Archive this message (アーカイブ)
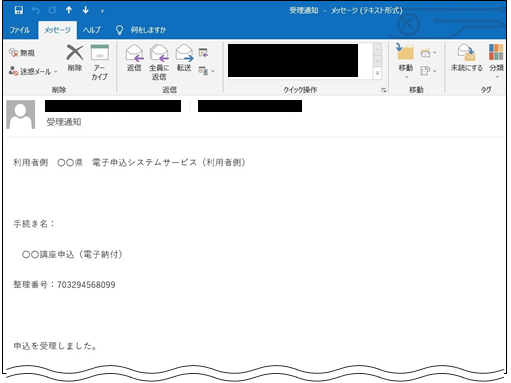This screenshot has height=383, width=511. [x=100, y=63]
